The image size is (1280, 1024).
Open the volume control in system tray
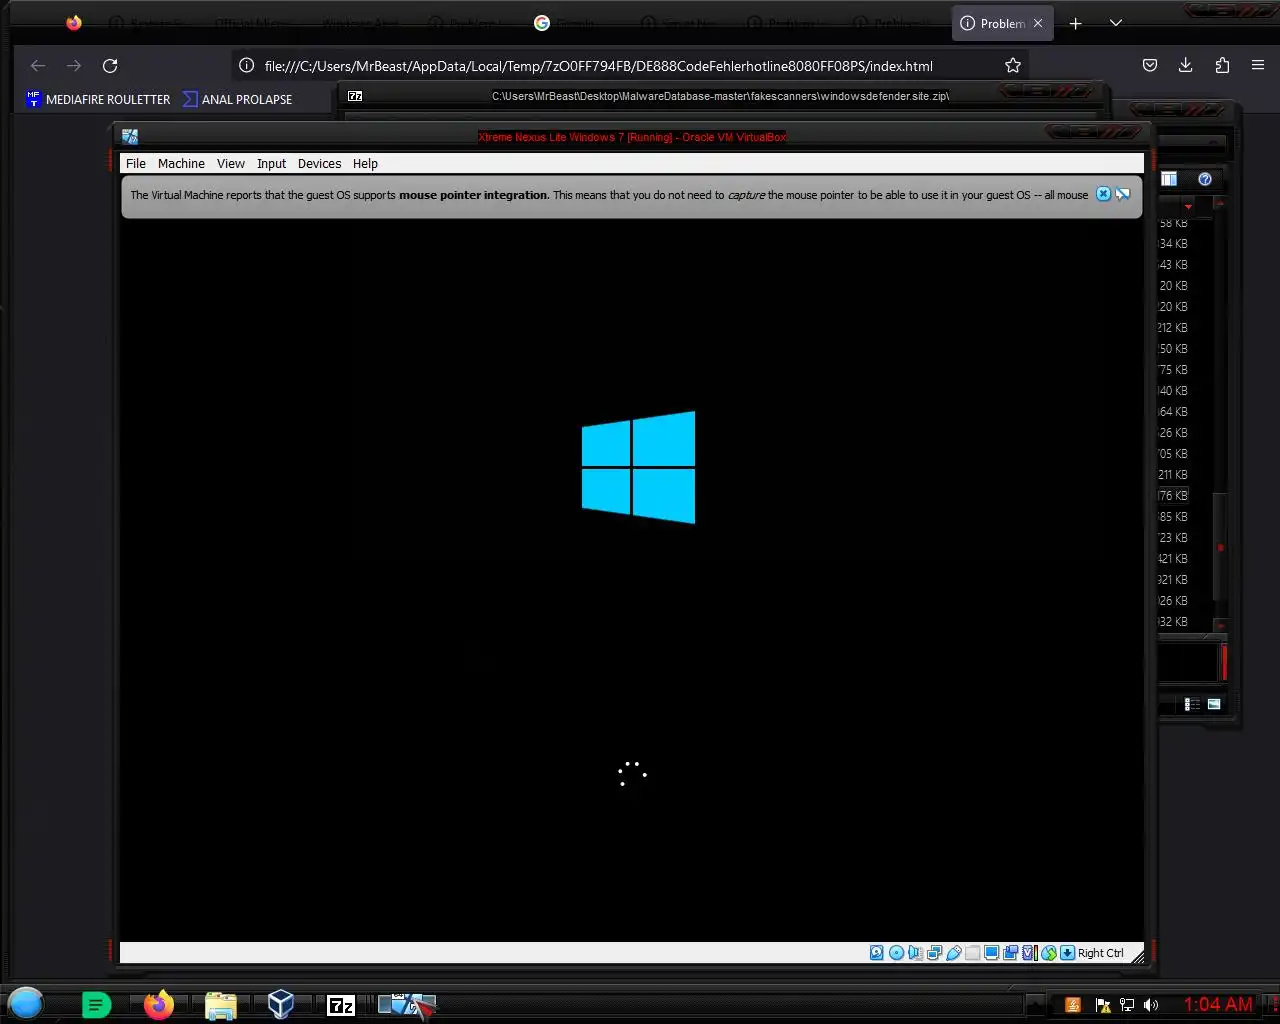(x=1151, y=1005)
